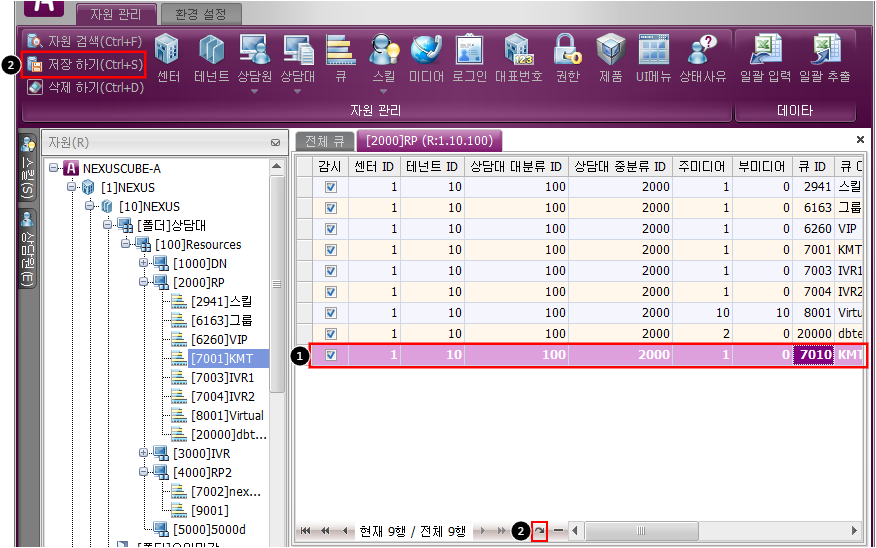This screenshot has width=876, height=548.
Task: Click the tree panel scroll-up arrow
Action: [x=276, y=166]
